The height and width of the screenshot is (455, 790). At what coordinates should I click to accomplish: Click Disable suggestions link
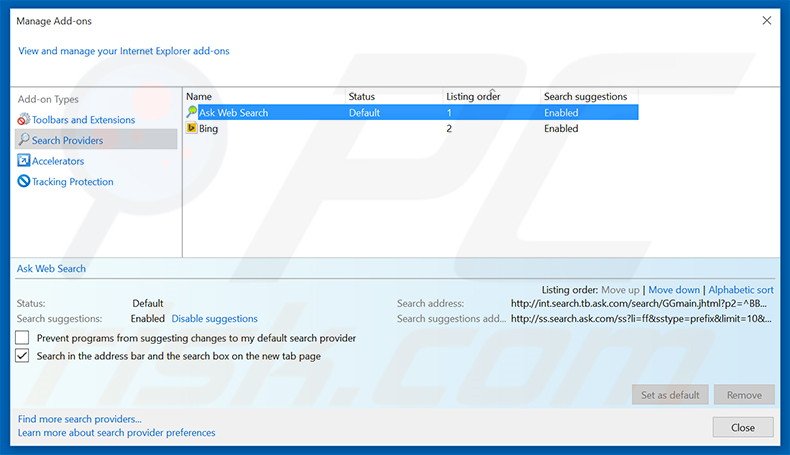[215, 318]
